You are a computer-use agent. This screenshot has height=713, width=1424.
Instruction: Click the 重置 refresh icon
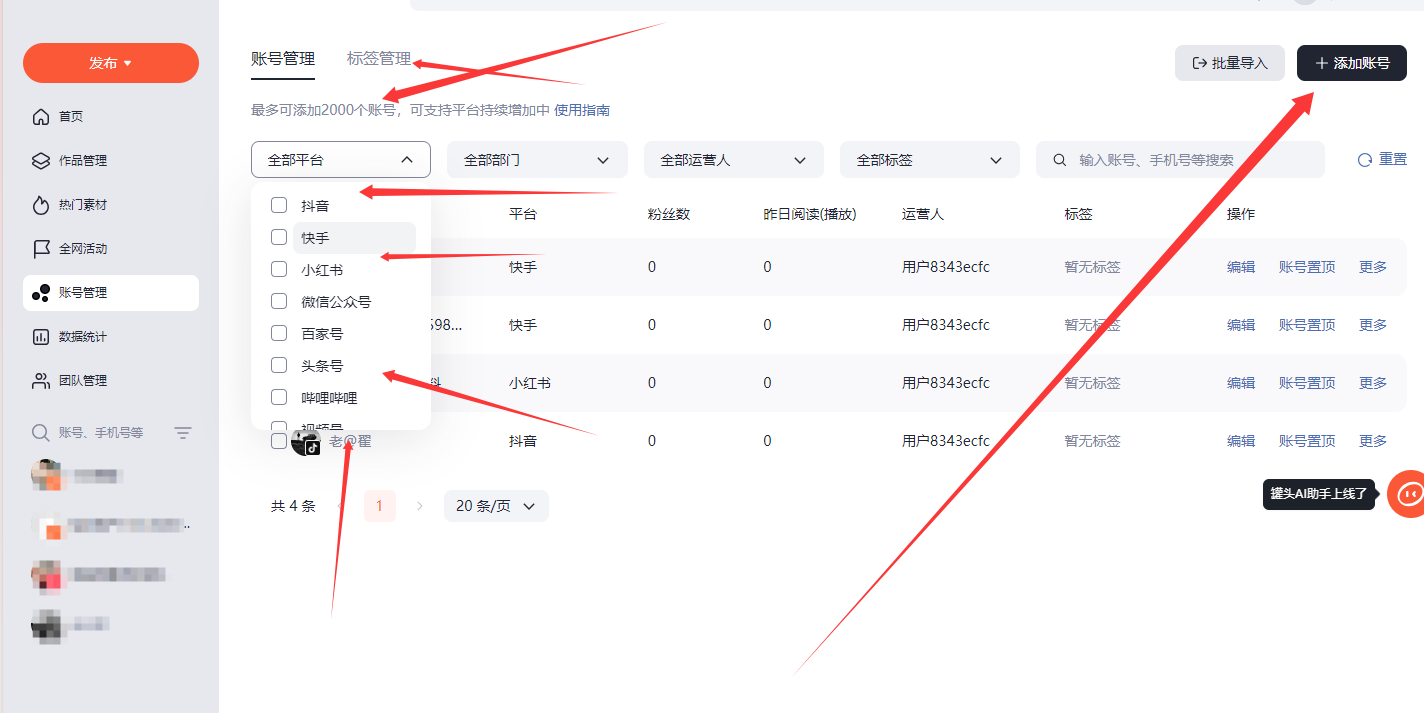click(x=1365, y=160)
